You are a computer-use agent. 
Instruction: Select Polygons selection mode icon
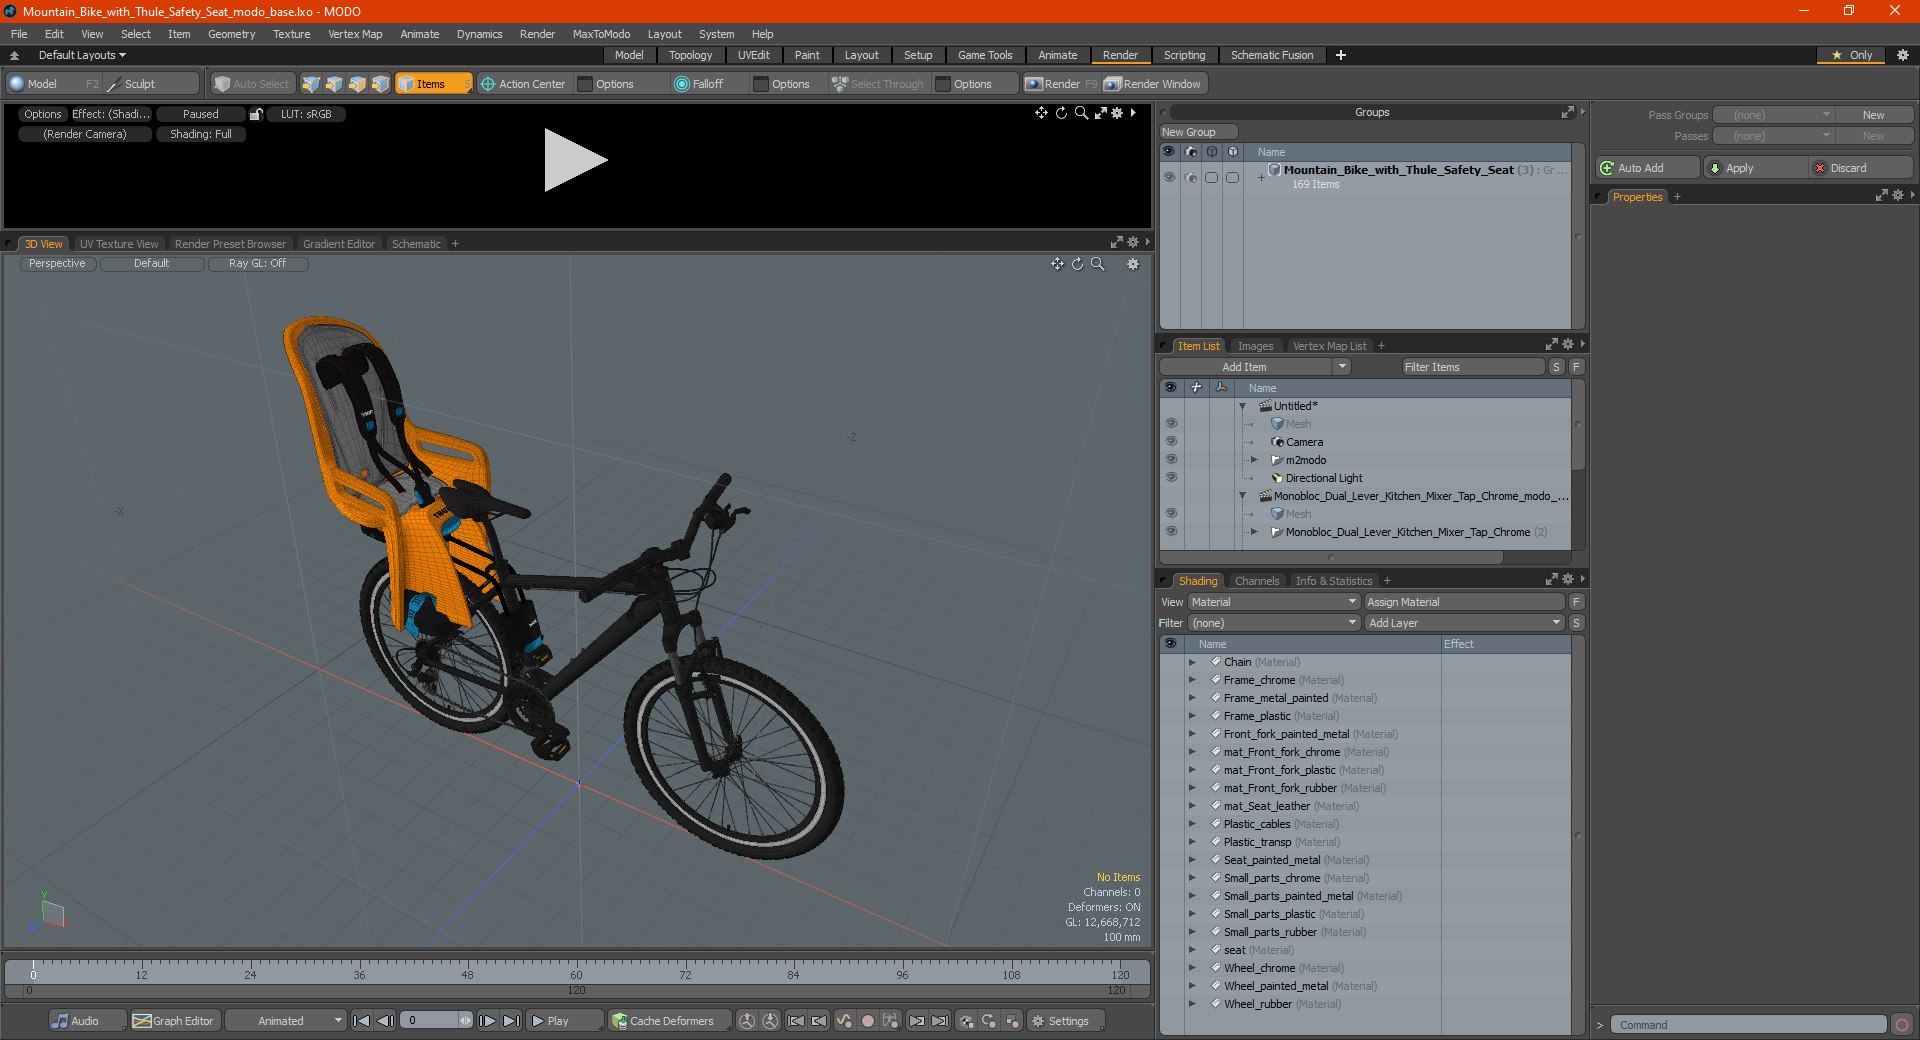(x=357, y=84)
